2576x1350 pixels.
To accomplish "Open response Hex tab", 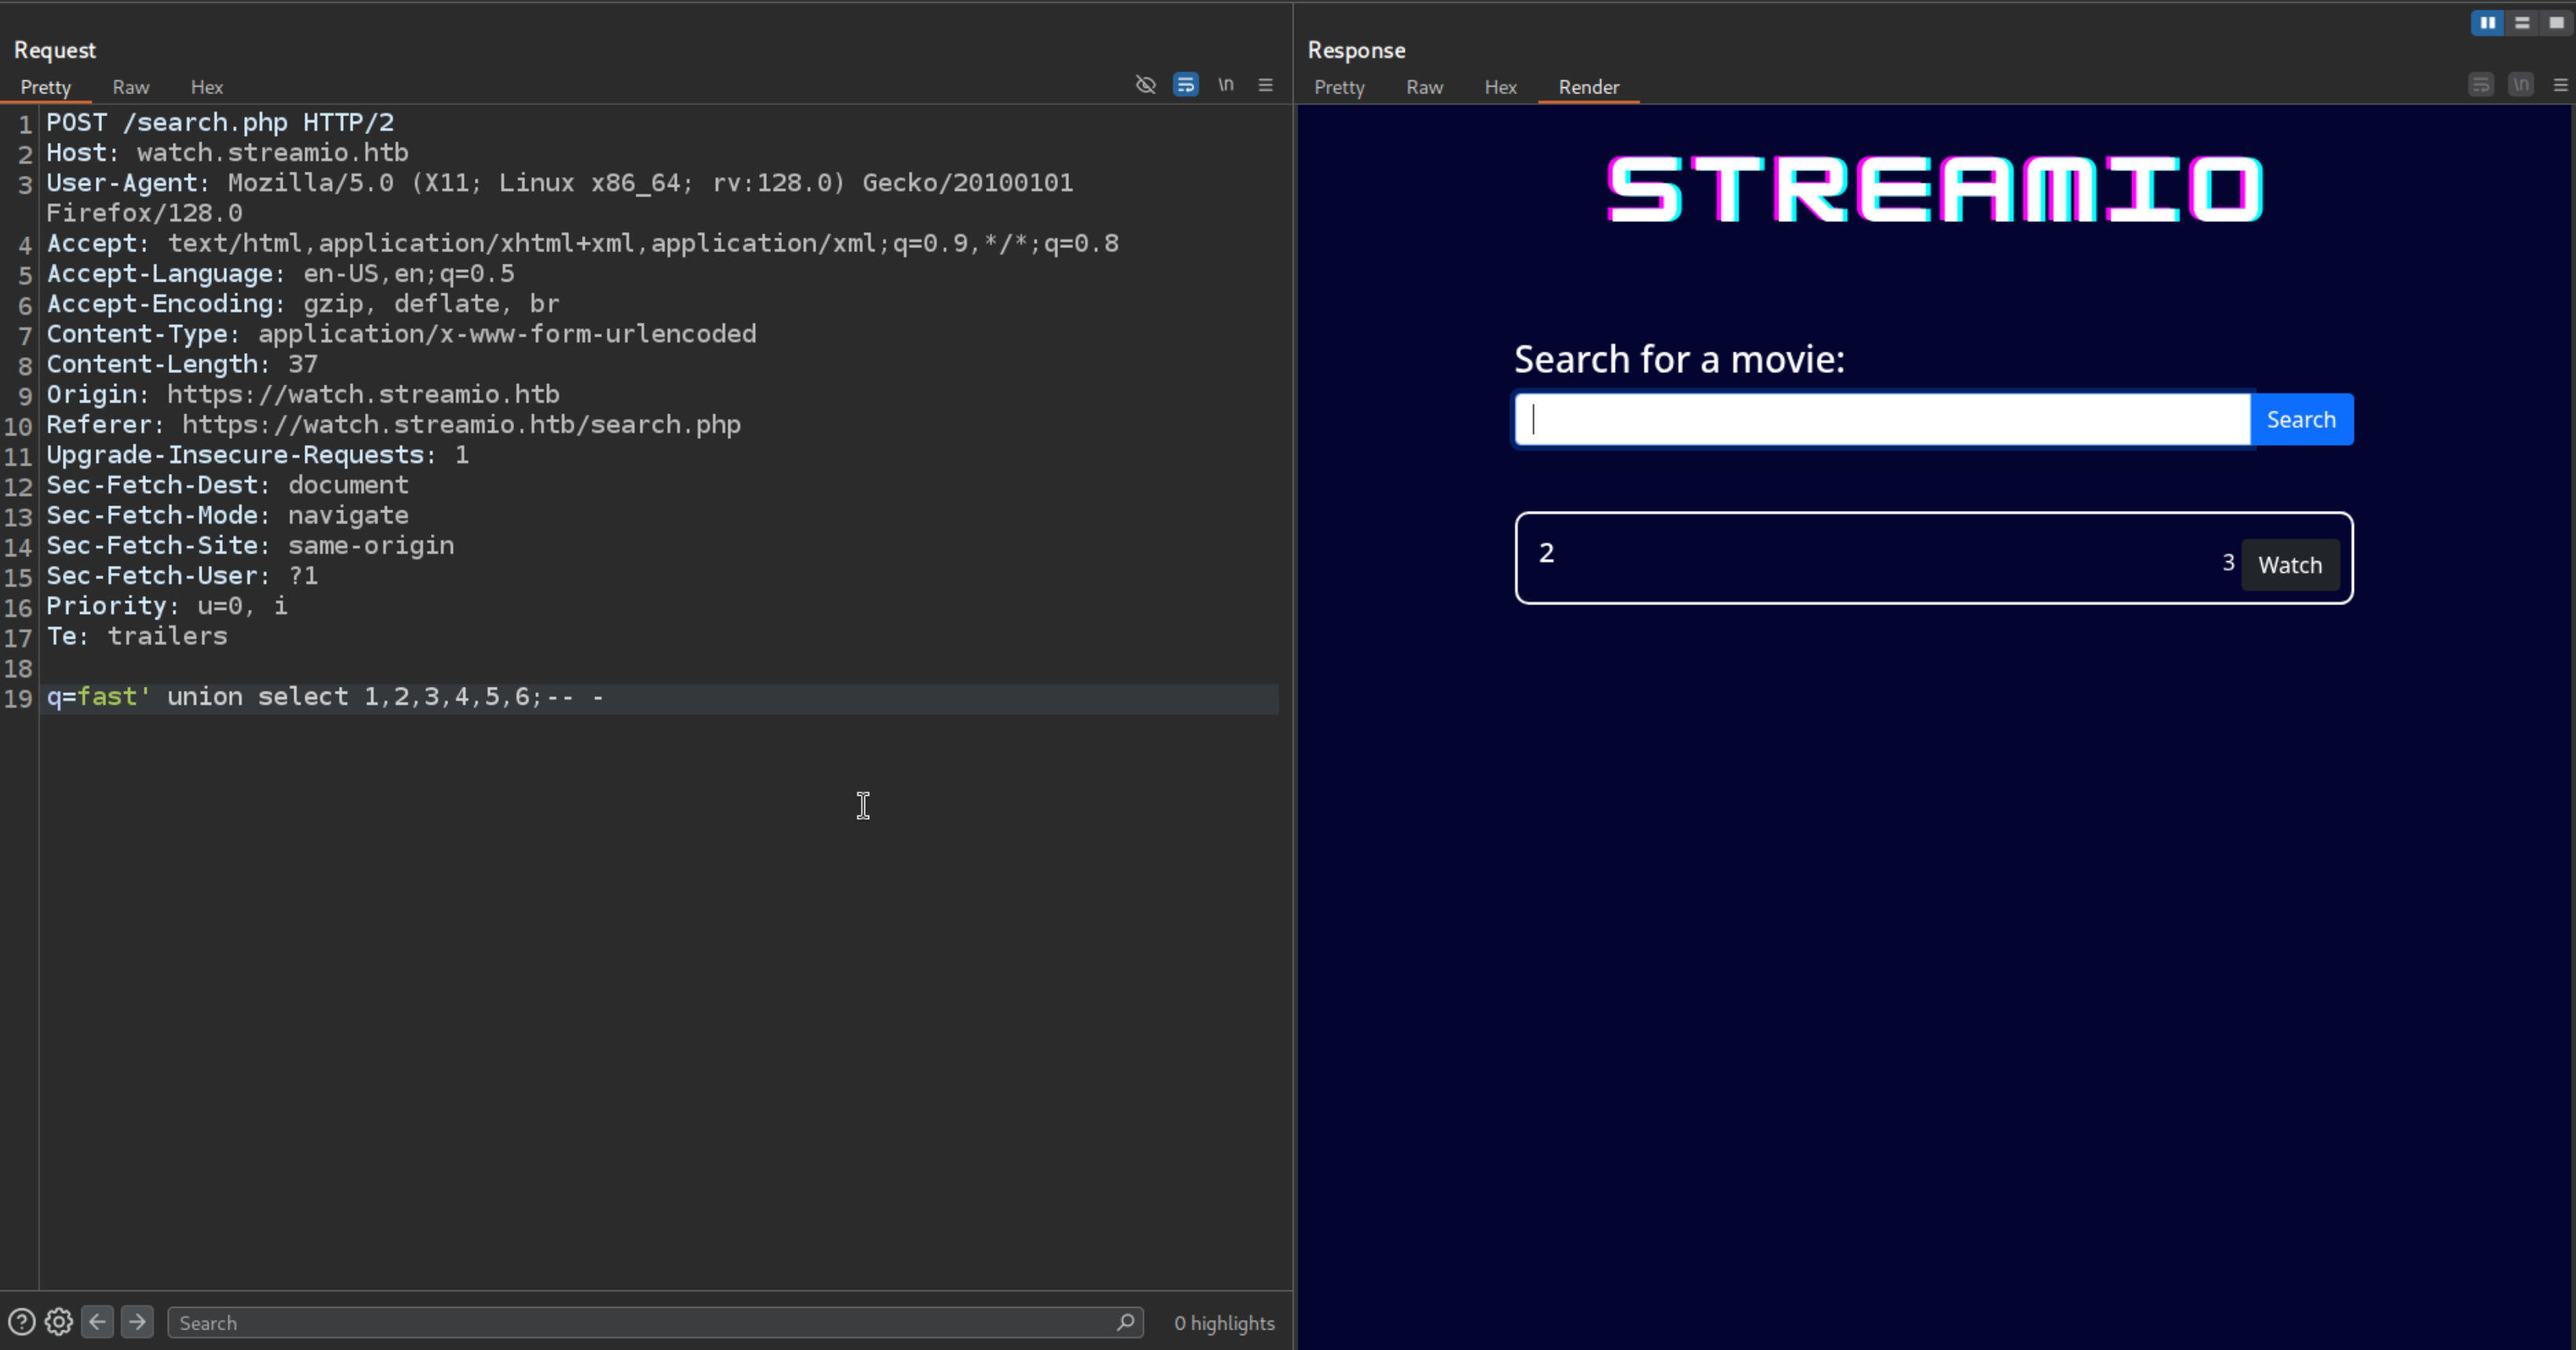I will (x=1500, y=87).
